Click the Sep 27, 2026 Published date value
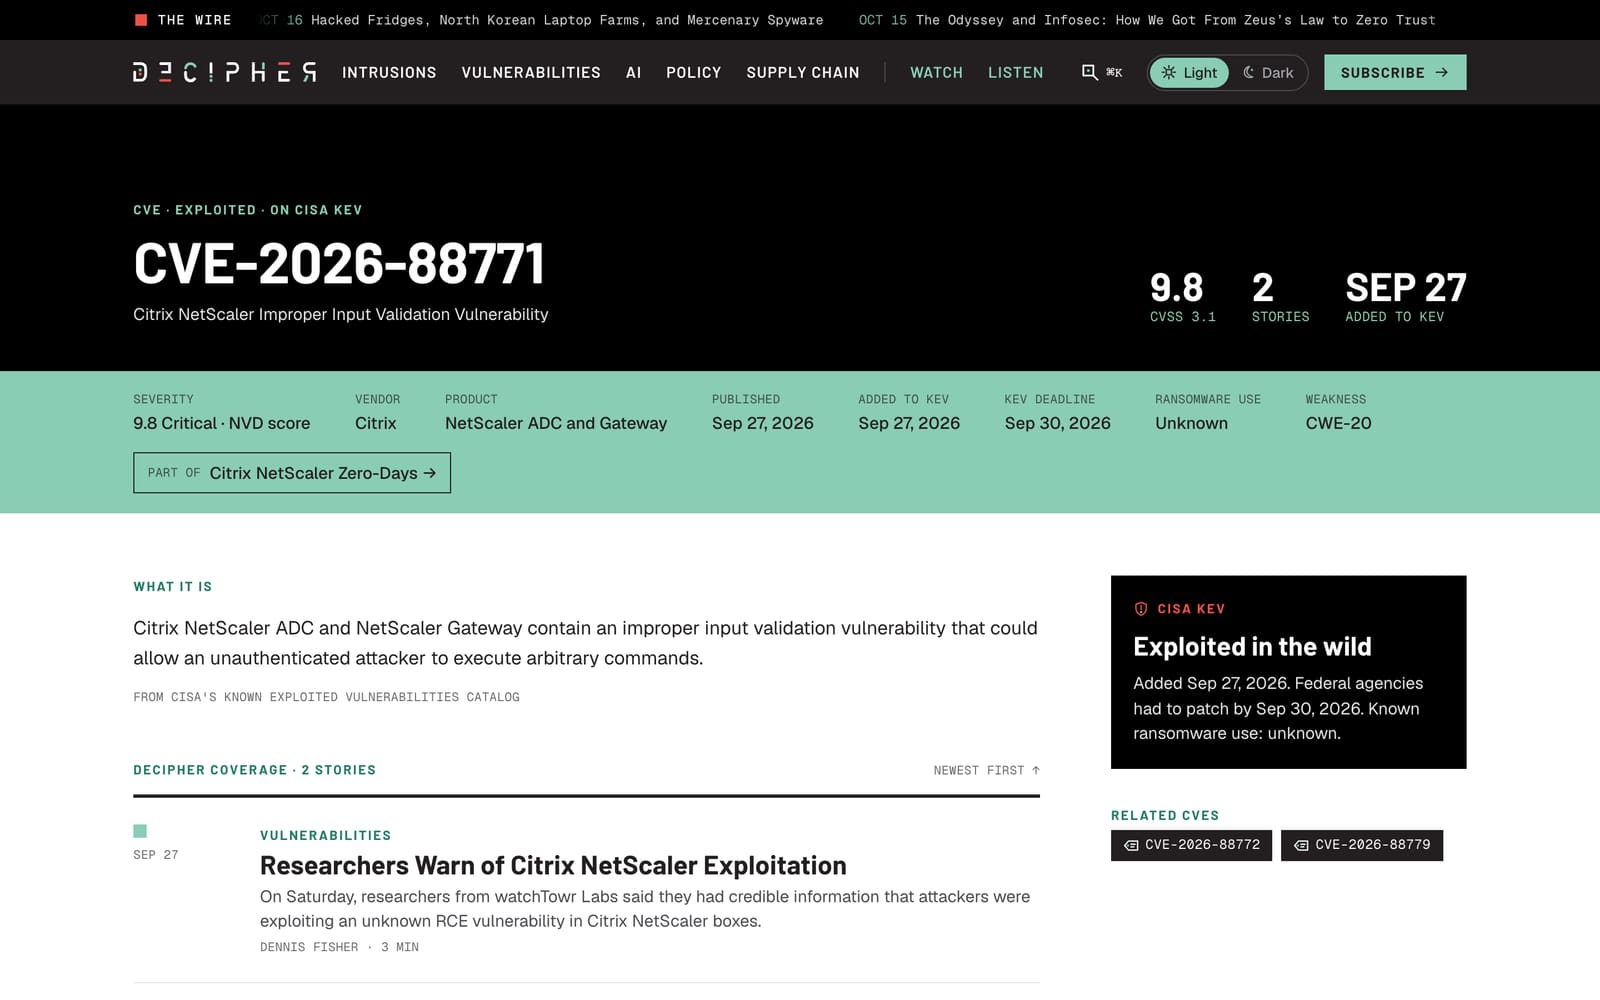This screenshot has height=1000, width=1600. (762, 423)
